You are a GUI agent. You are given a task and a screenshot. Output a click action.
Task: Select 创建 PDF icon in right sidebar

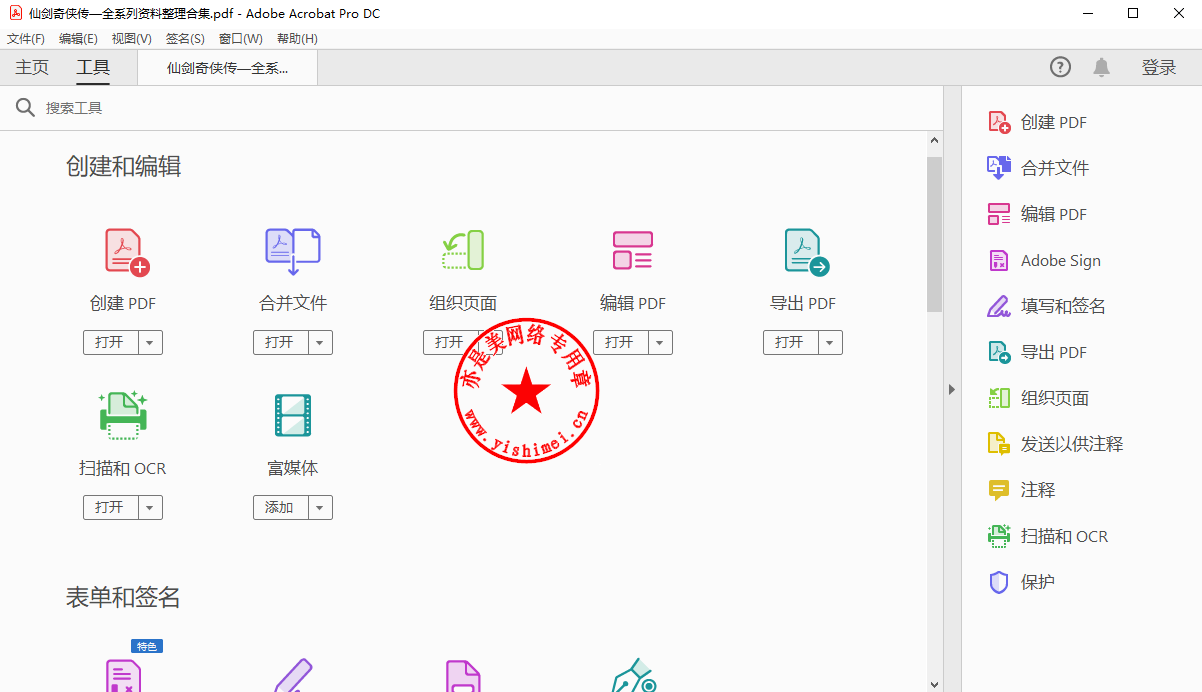click(999, 122)
